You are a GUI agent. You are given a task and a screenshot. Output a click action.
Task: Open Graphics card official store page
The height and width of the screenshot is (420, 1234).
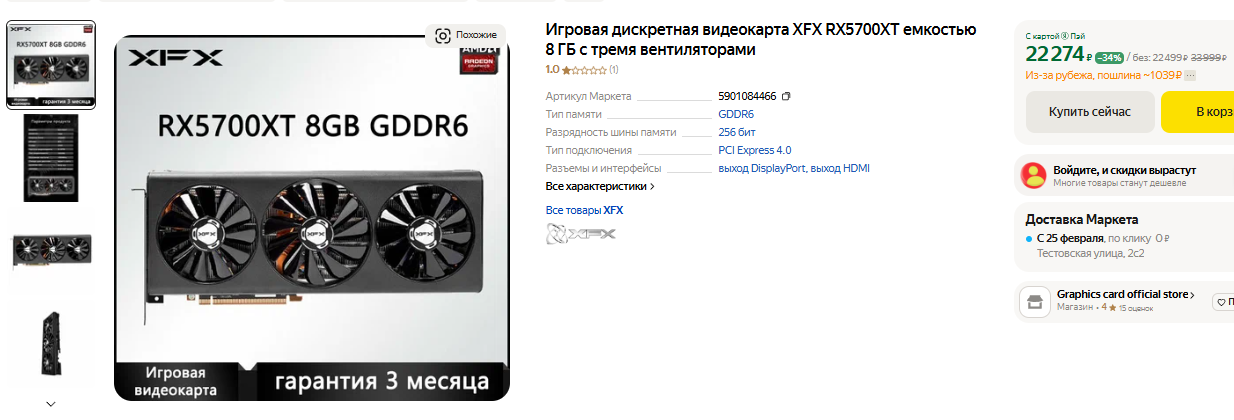click(x=1126, y=294)
